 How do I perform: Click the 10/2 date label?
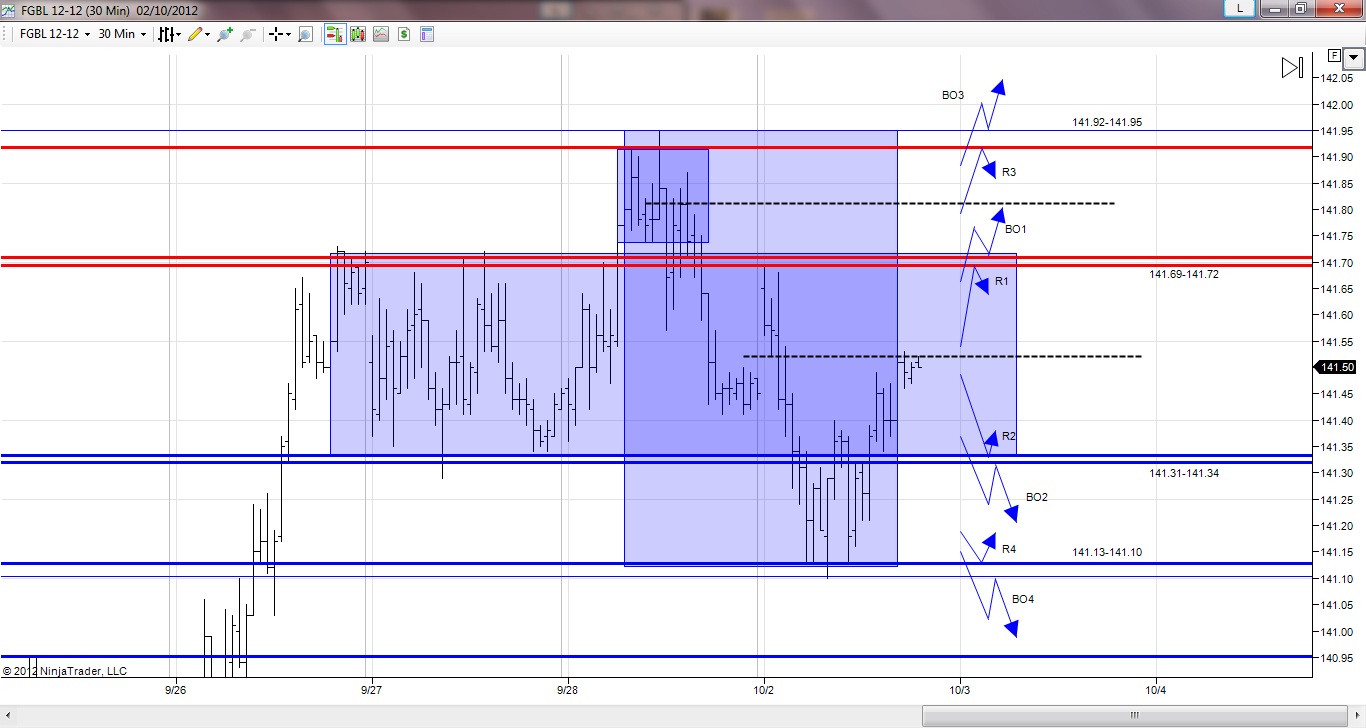point(764,690)
